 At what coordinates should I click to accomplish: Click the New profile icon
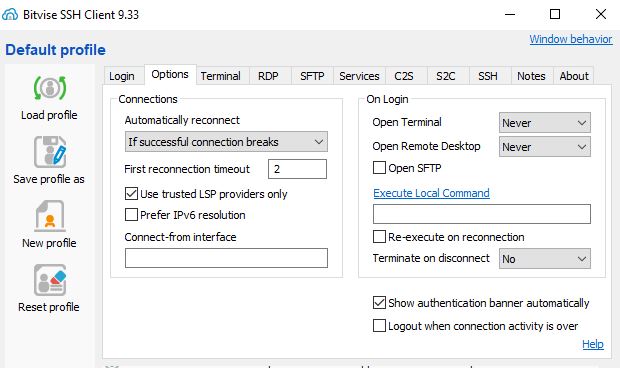[x=50, y=216]
